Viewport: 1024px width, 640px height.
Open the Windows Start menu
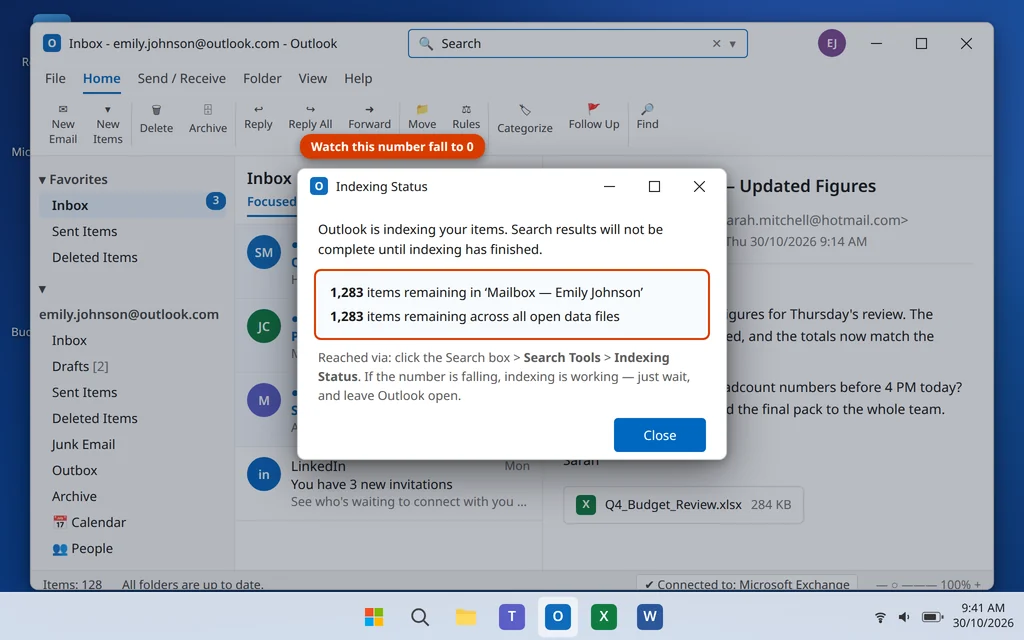[x=374, y=616]
